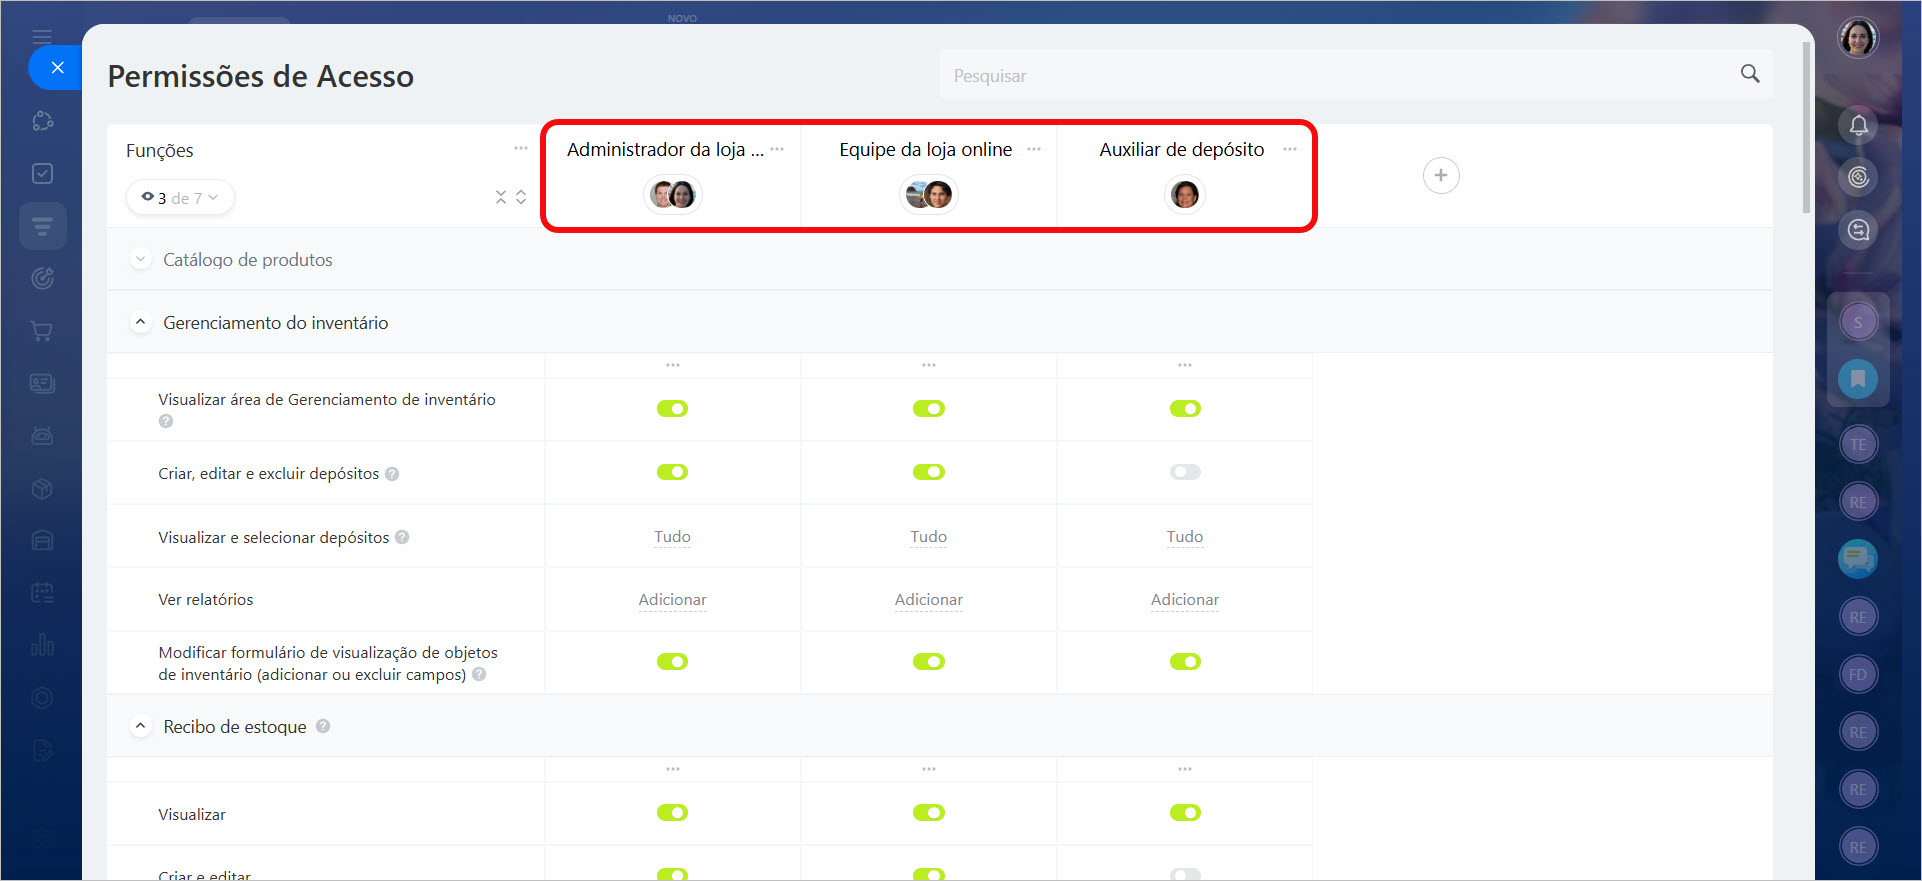Screen dimensions: 1922x881
Task: Click the Auxiliar de depósito member avatar
Action: (1185, 194)
